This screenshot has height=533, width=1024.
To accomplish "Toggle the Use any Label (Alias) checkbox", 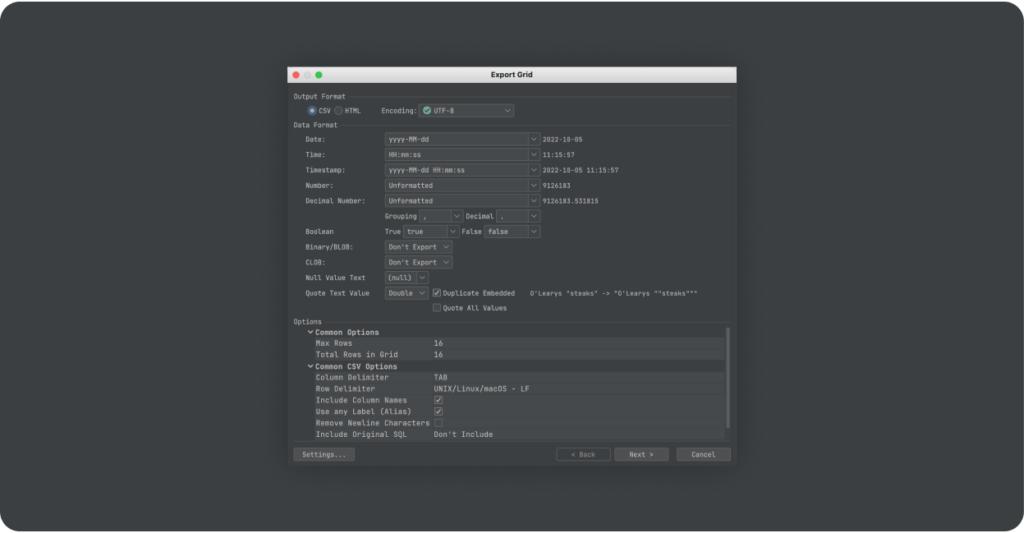I will (x=438, y=411).
